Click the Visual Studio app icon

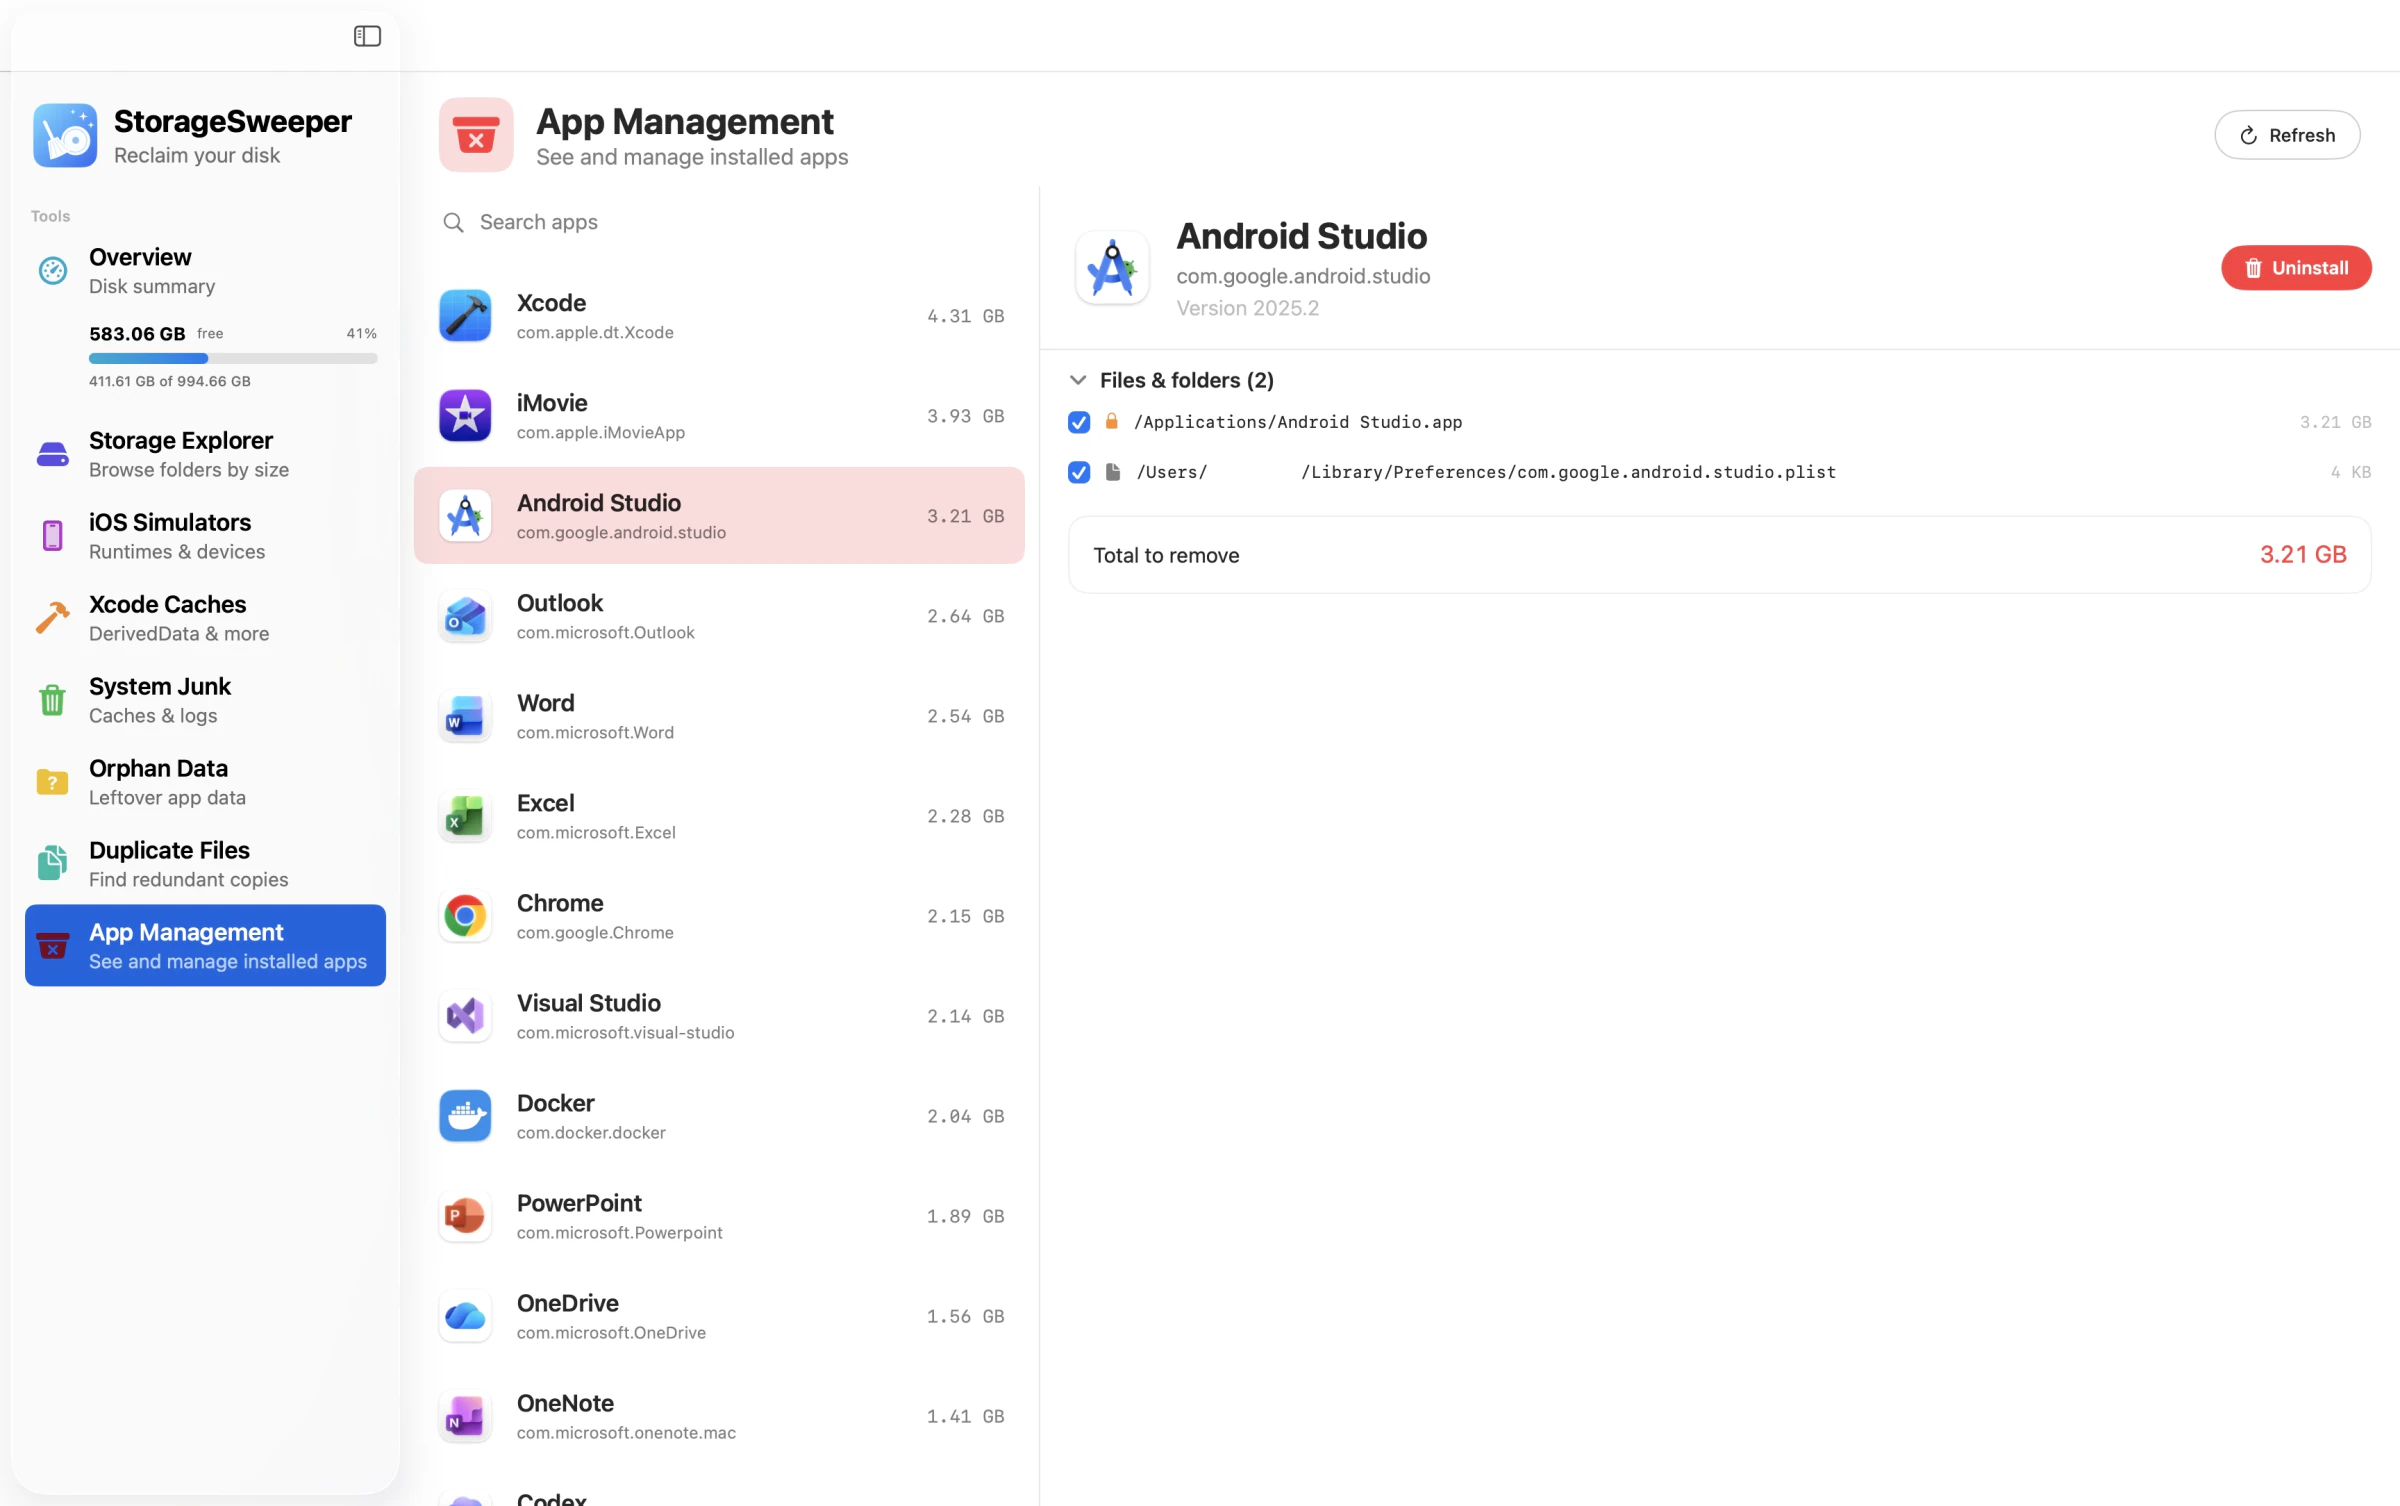[465, 1016]
